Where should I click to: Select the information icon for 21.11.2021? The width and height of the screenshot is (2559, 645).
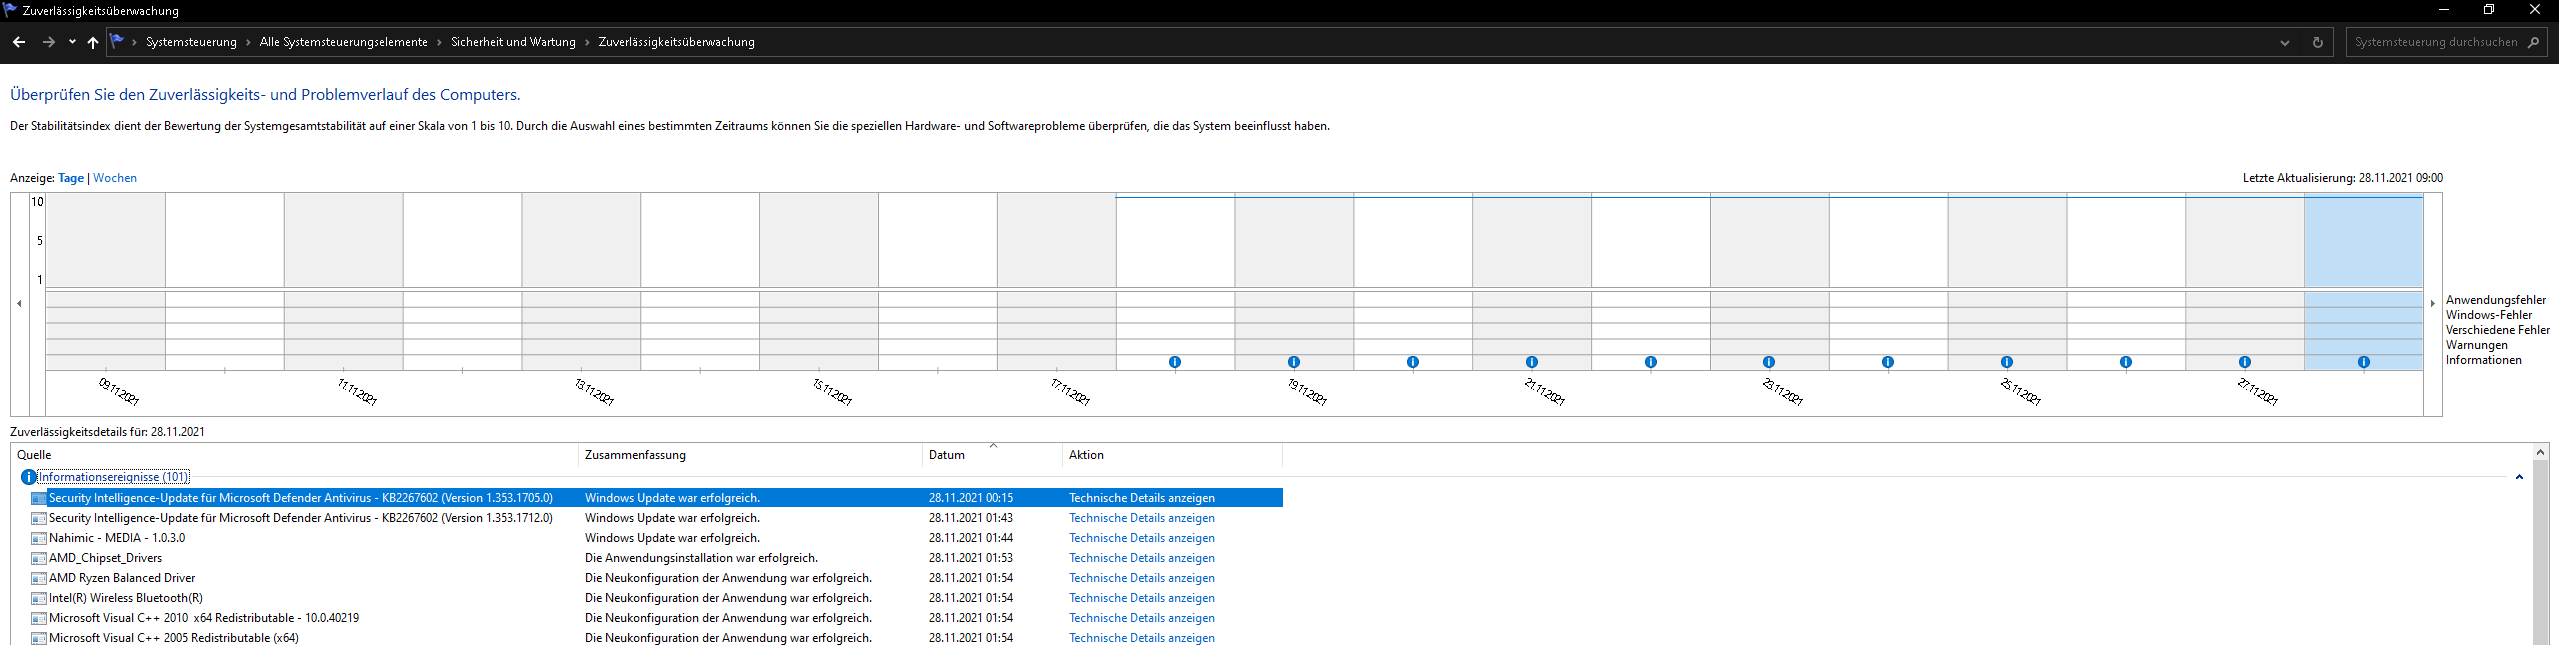tap(1532, 362)
